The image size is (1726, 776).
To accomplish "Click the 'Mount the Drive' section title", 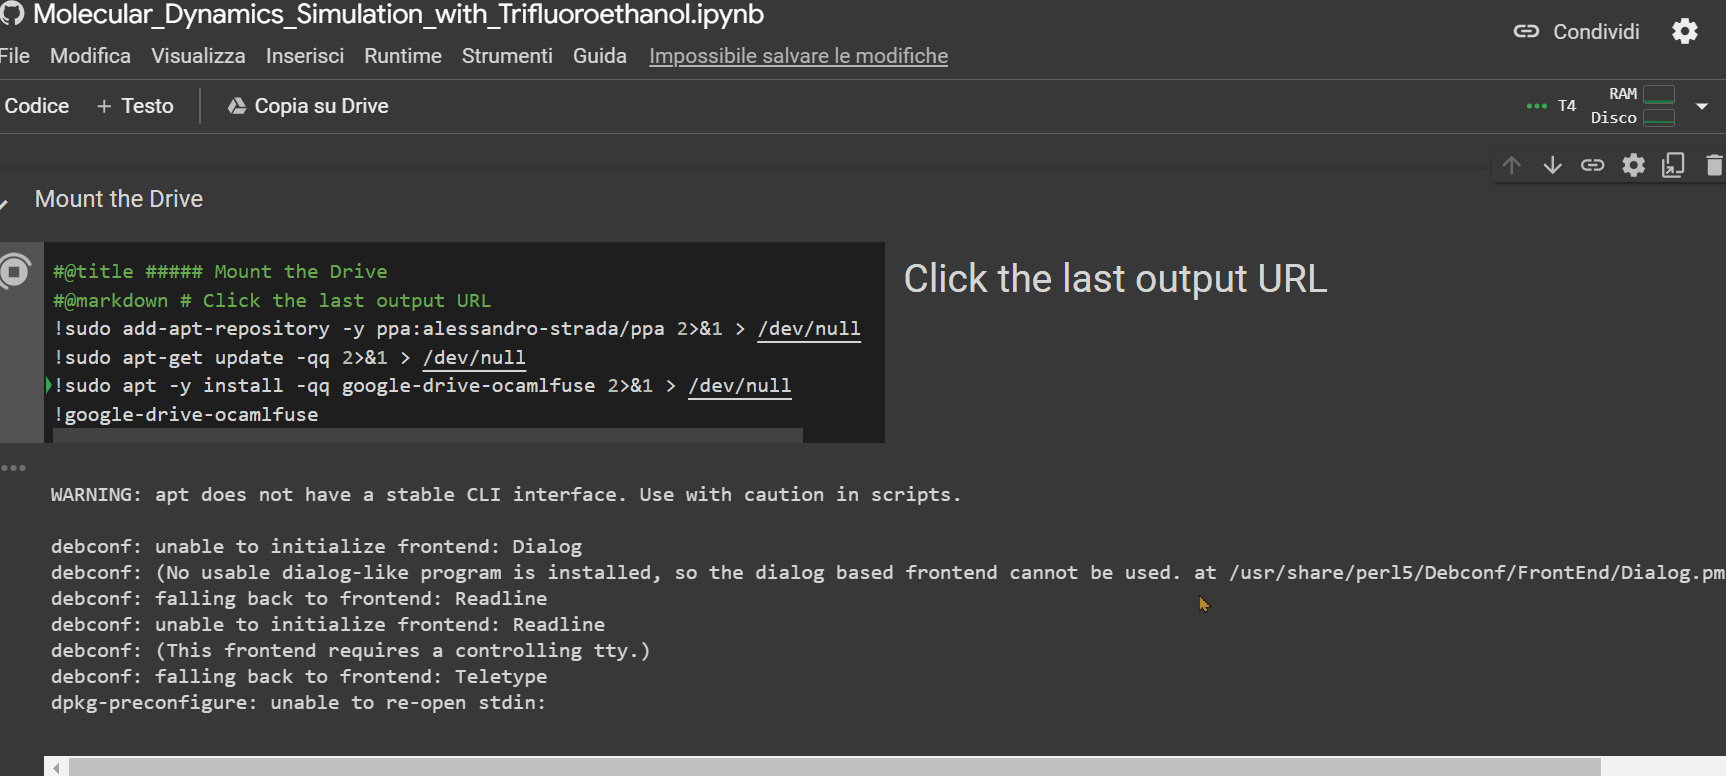I will [x=119, y=199].
